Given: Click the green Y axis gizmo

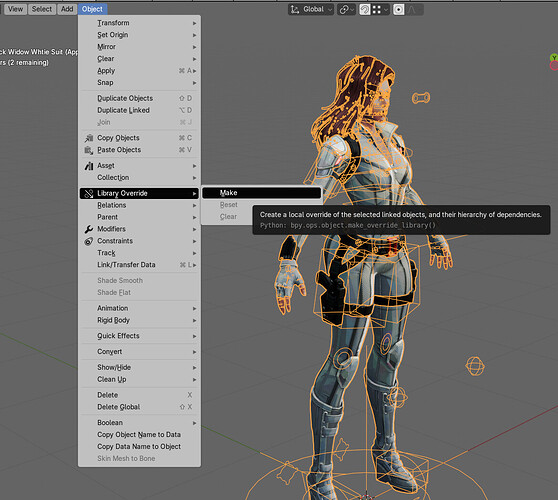Looking at the screenshot, I should pos(554,58).
